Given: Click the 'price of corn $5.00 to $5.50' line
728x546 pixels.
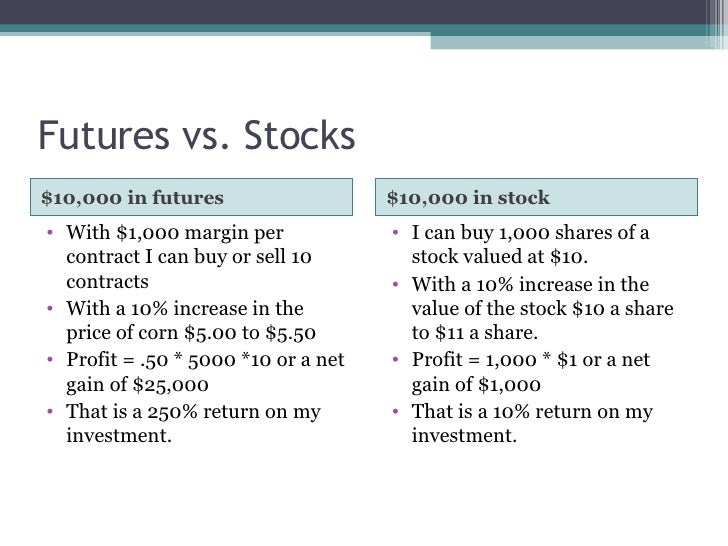Looking at the screenshot, I should (191, 332).
